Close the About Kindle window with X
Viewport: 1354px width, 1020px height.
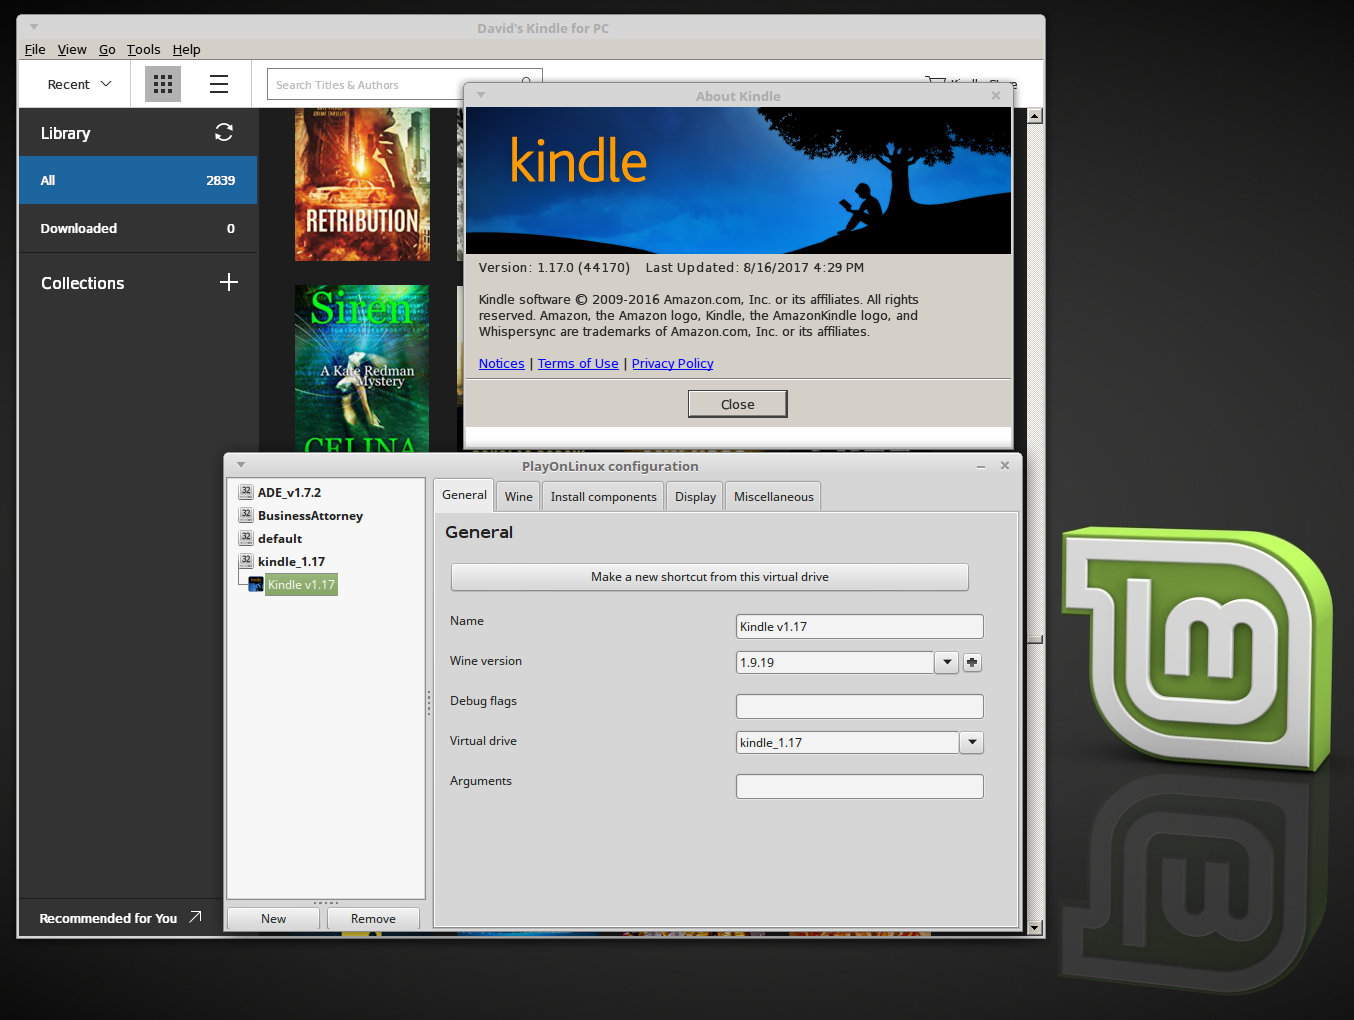point(995,95)
